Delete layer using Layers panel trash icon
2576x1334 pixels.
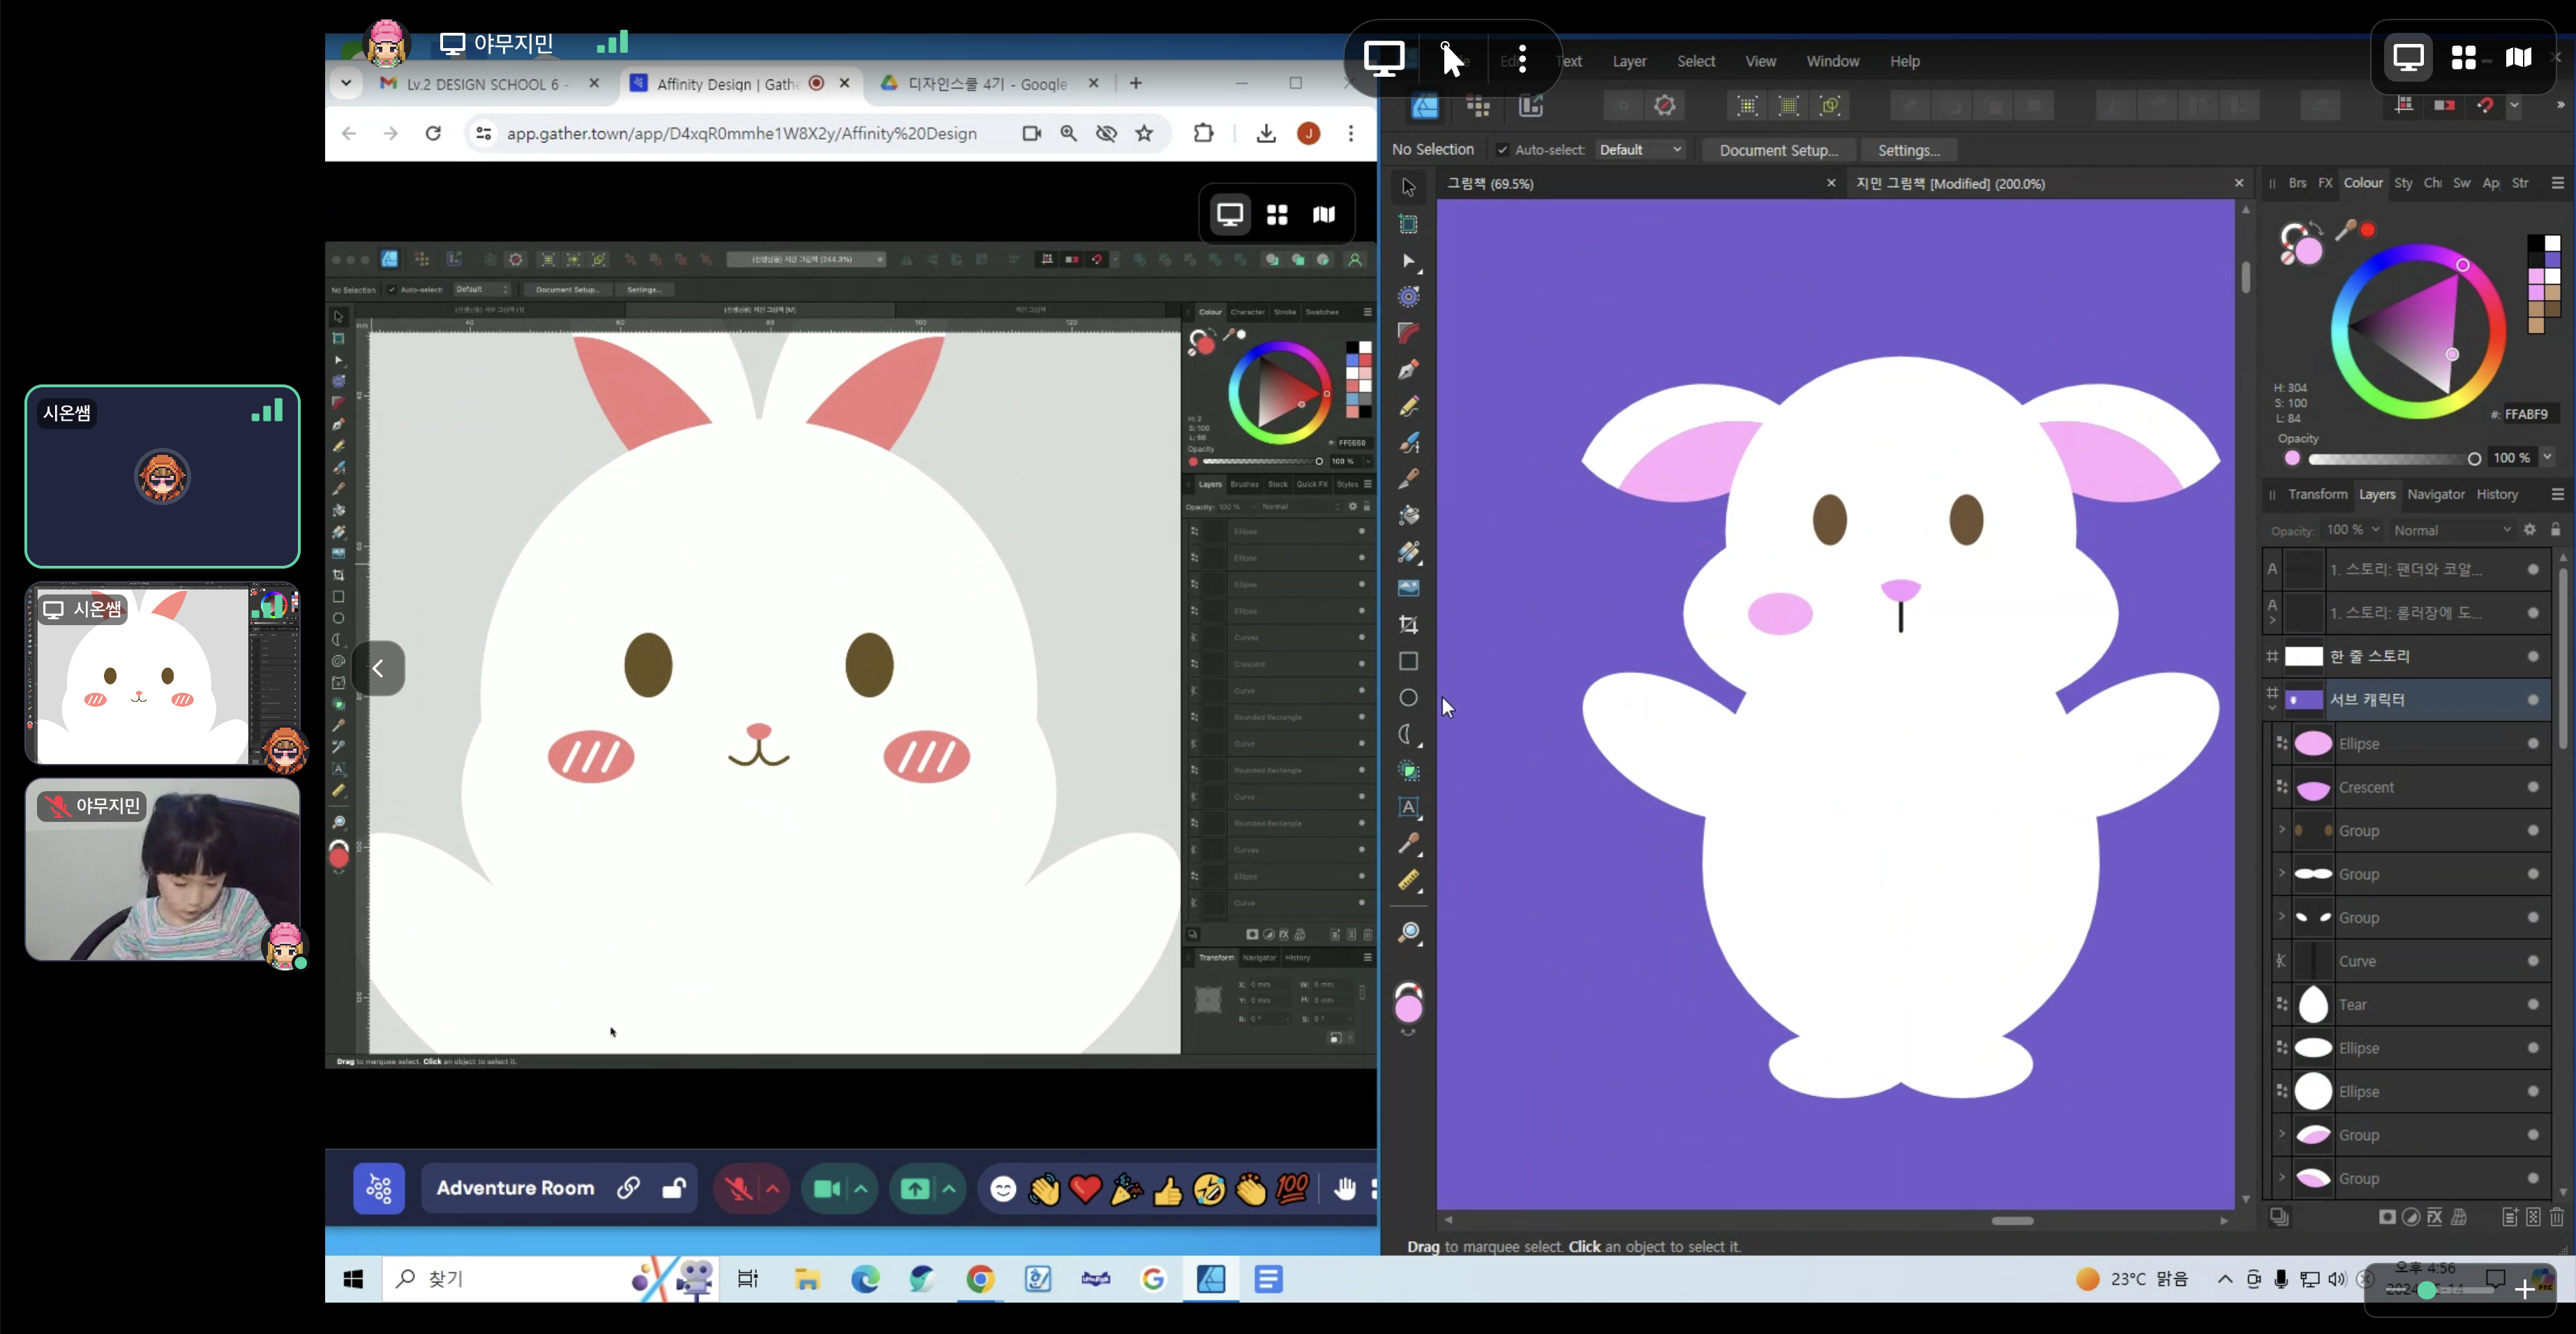pyautogui.click(x=2556, y=1217)
